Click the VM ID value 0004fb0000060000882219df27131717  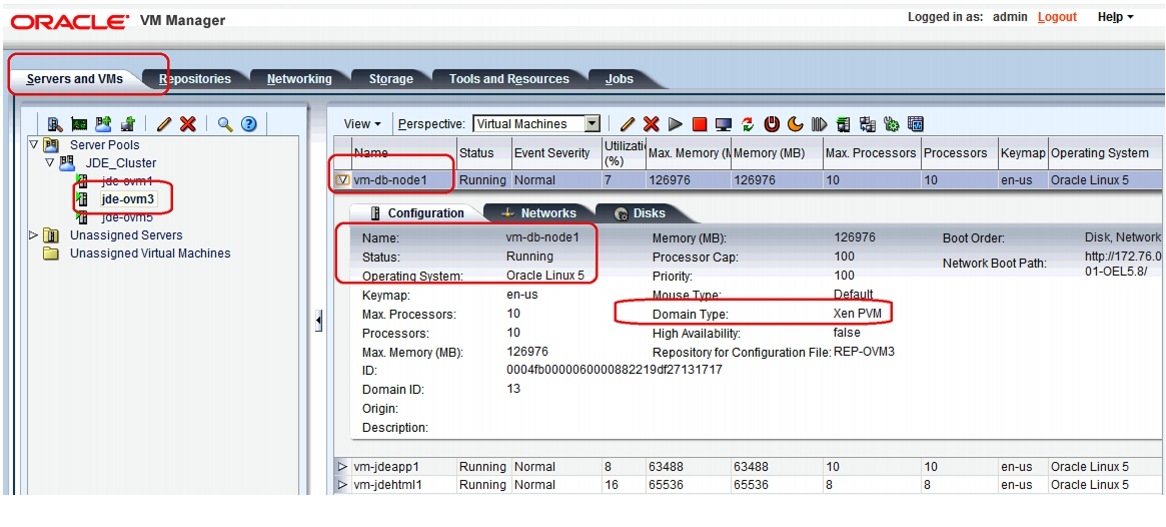tap(614, 369)
